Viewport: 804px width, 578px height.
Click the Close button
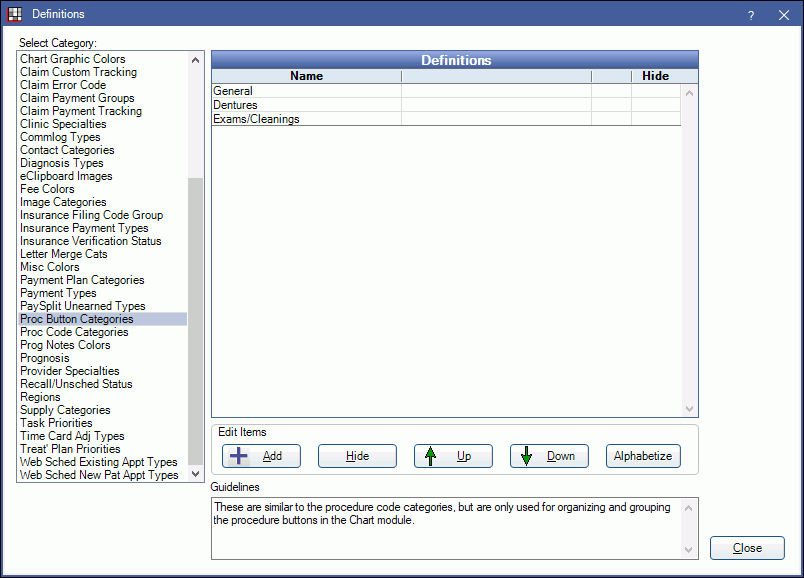click(747, 548)
